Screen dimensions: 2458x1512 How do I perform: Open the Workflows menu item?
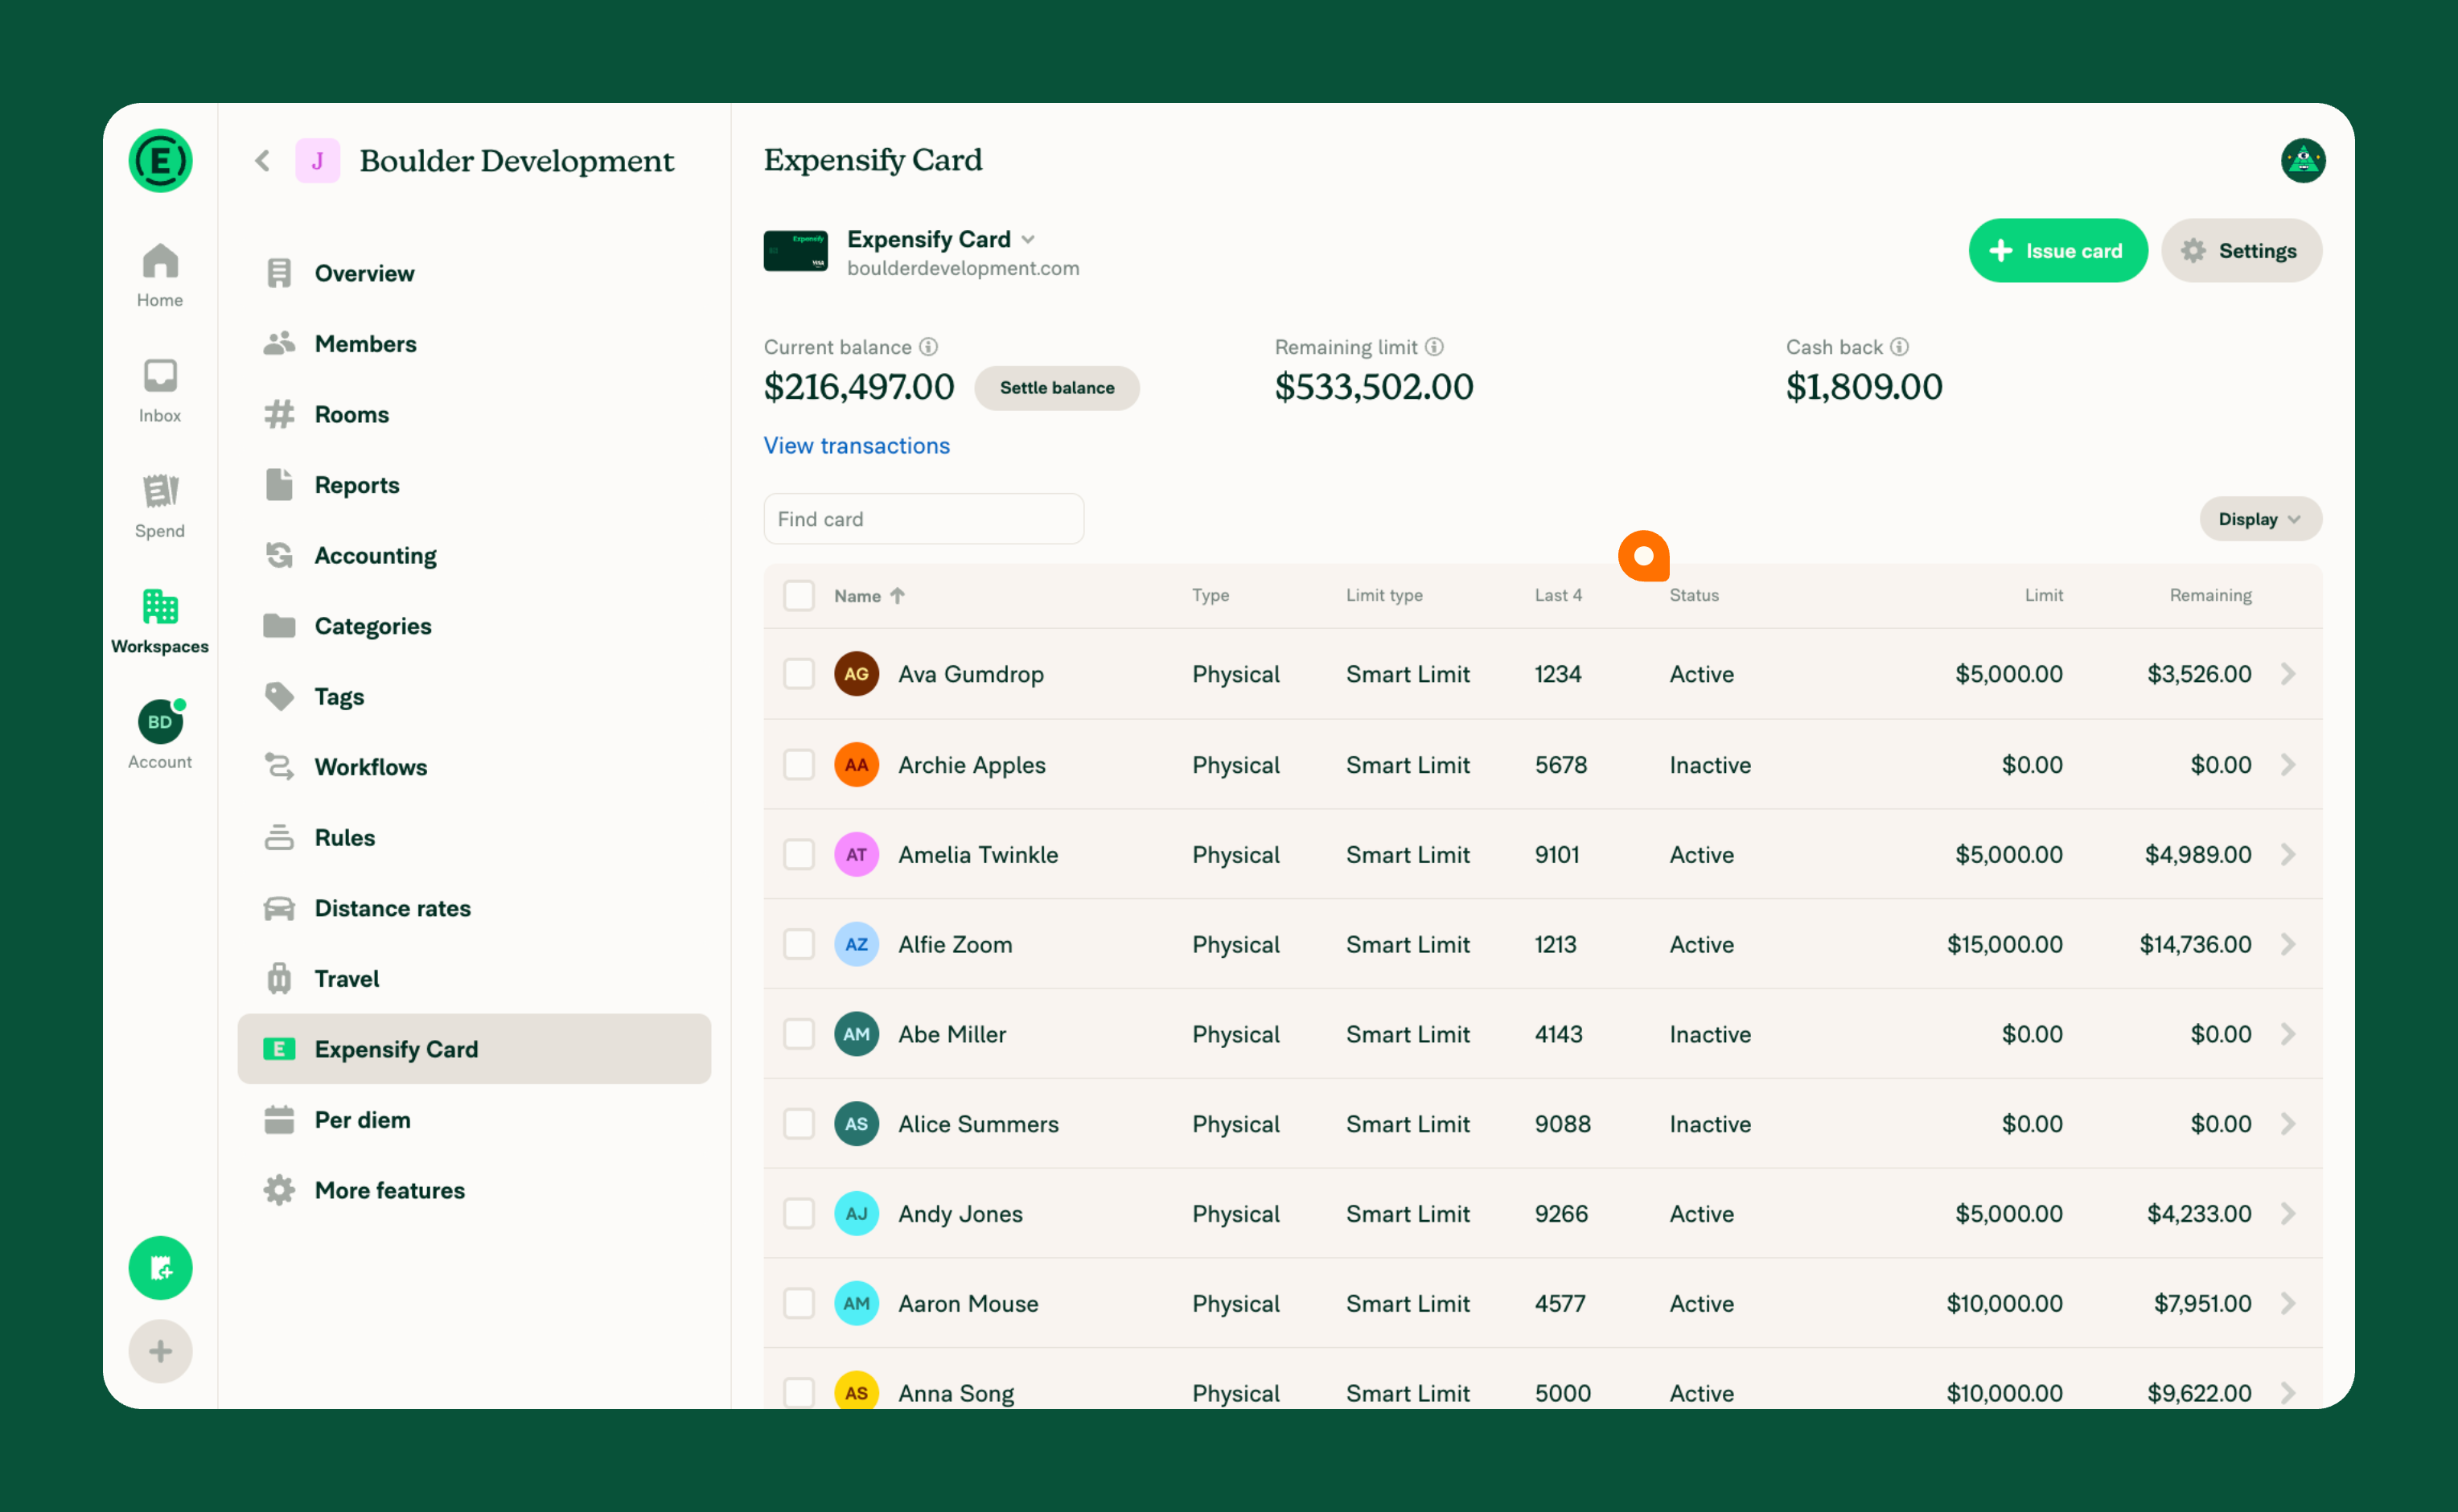(x=474, y=767)
